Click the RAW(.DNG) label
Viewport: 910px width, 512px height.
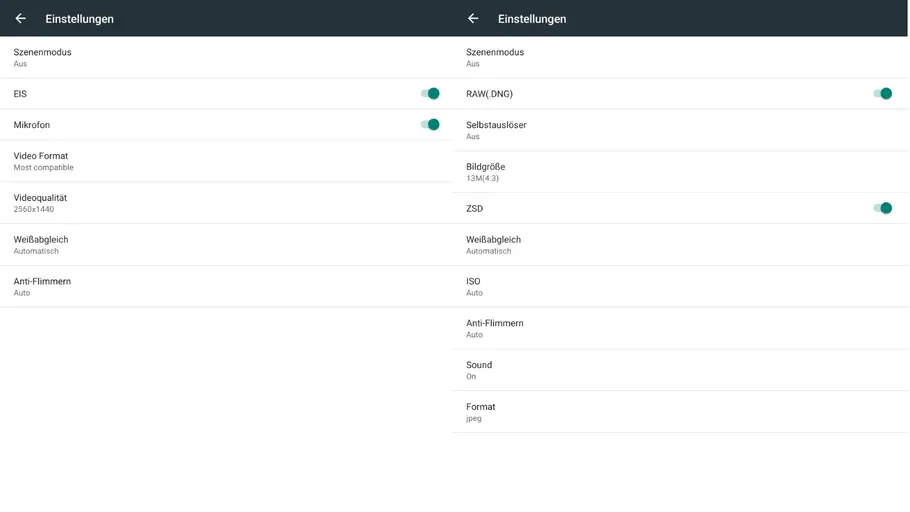pos(489,93)
